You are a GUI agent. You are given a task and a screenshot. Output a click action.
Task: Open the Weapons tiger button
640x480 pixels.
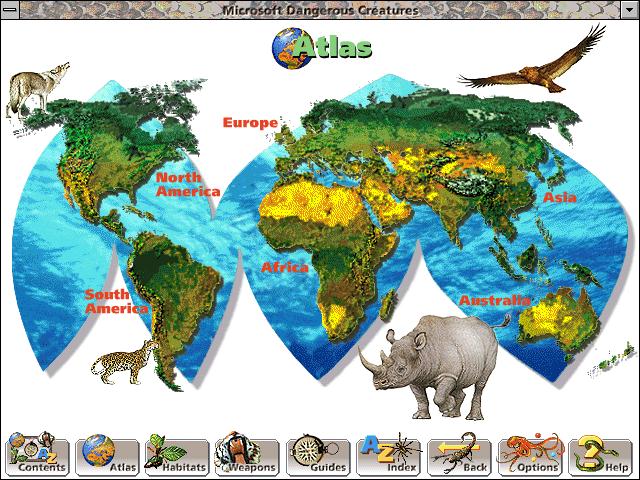click(247, 455)
